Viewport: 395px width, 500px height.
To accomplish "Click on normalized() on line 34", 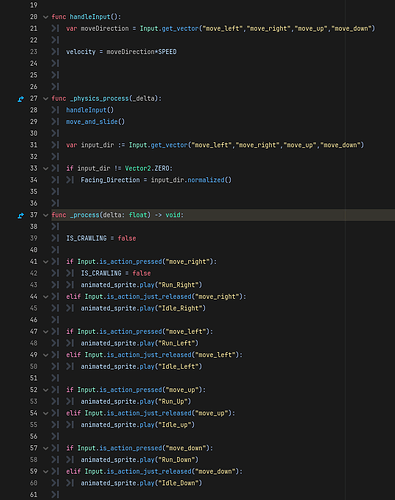I will point(209,180).
